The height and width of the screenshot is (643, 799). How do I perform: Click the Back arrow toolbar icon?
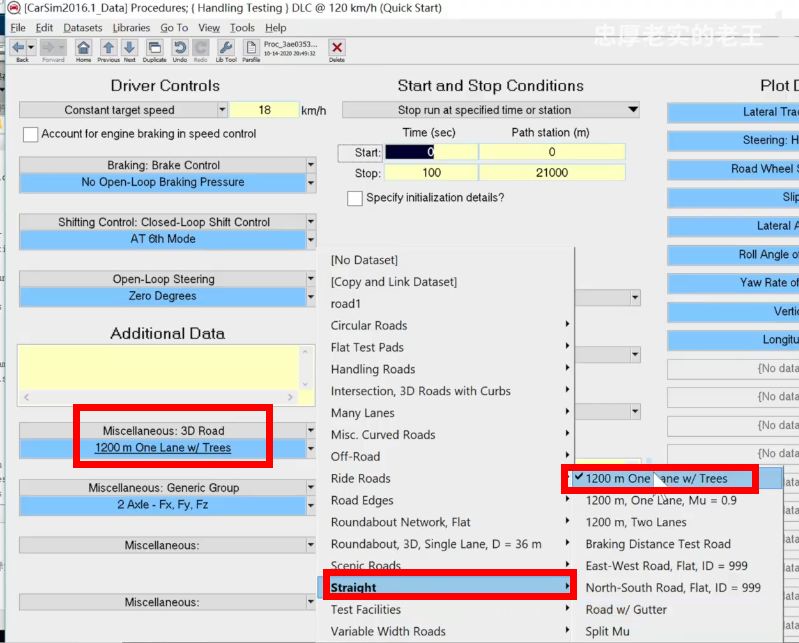coord(18,48)
